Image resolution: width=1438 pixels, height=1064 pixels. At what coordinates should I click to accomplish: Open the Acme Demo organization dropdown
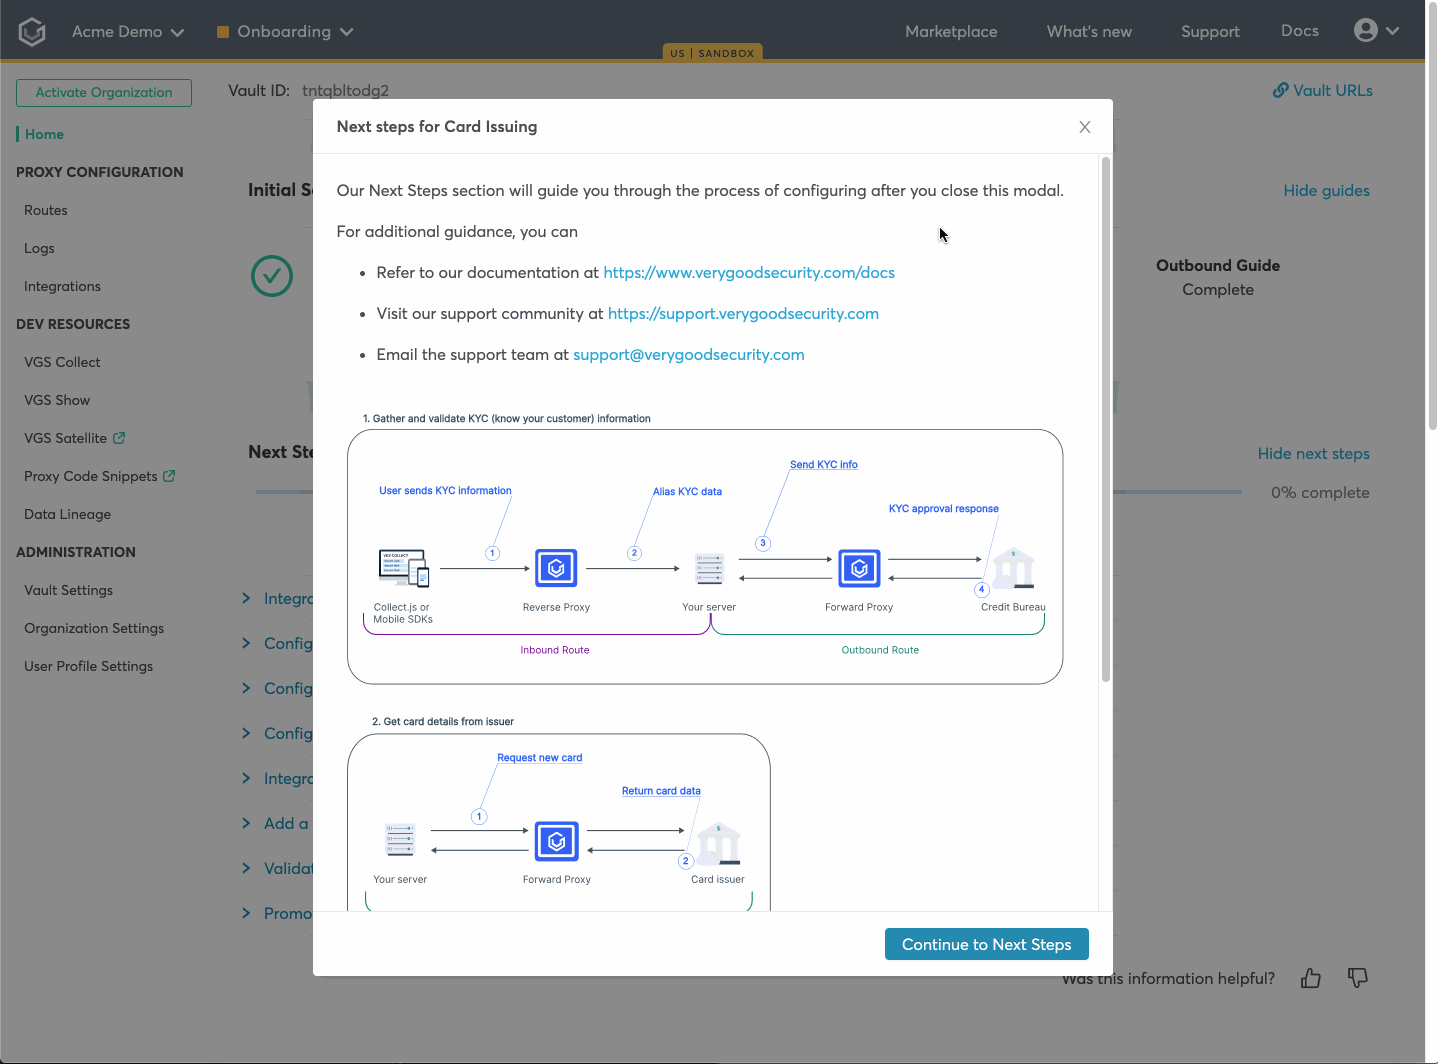point(128,32)
